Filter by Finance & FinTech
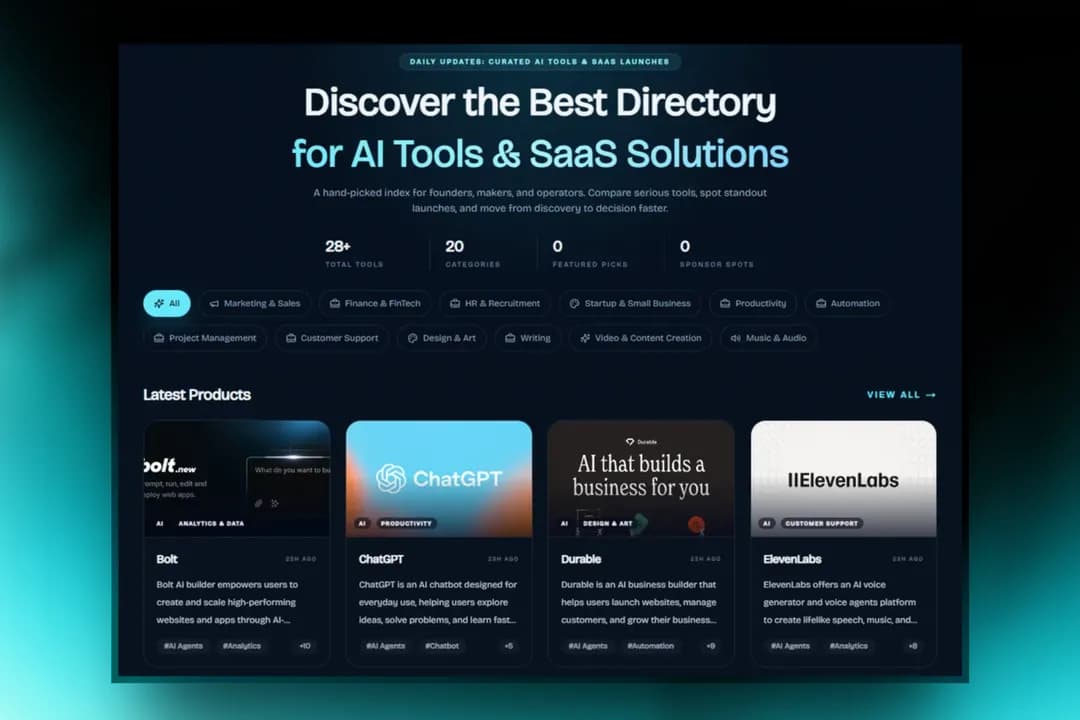 tap(375, 303)
